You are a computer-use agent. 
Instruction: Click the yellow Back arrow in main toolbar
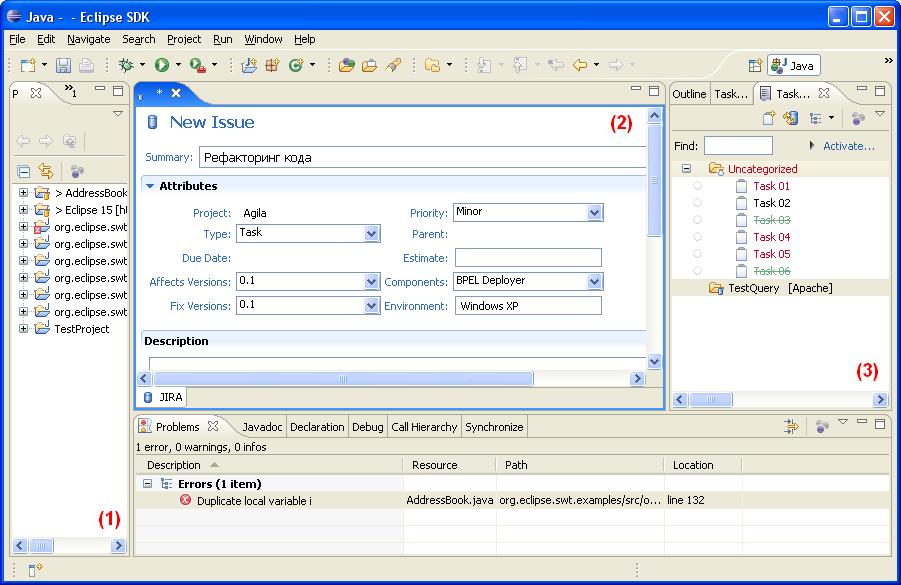click(x=580, y=66)
